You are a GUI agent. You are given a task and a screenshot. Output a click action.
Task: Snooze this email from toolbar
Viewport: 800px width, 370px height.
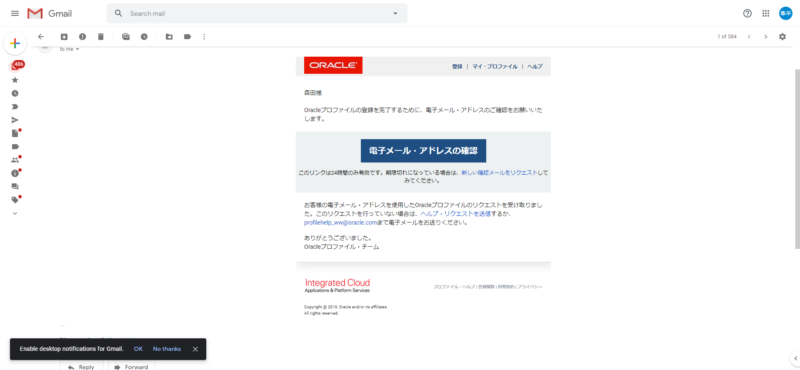(x=144, y=37)
